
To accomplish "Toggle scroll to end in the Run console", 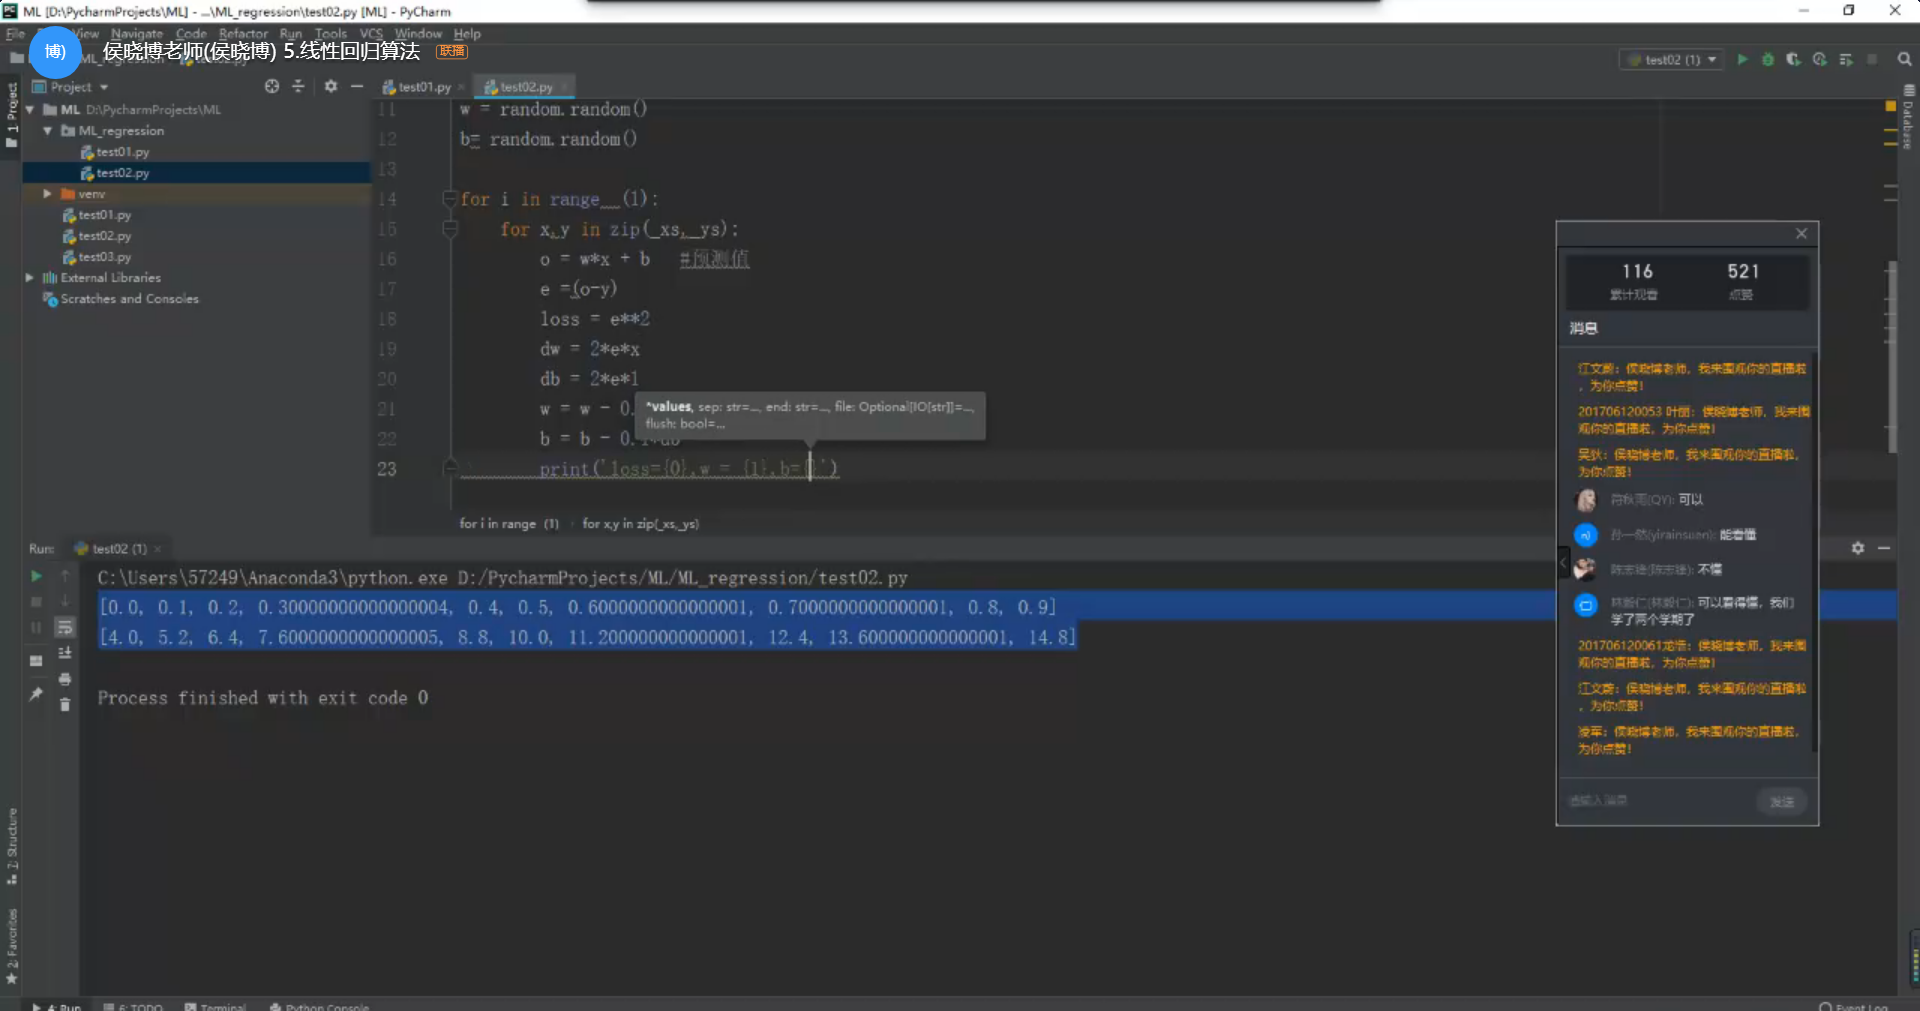I will 65,653.
